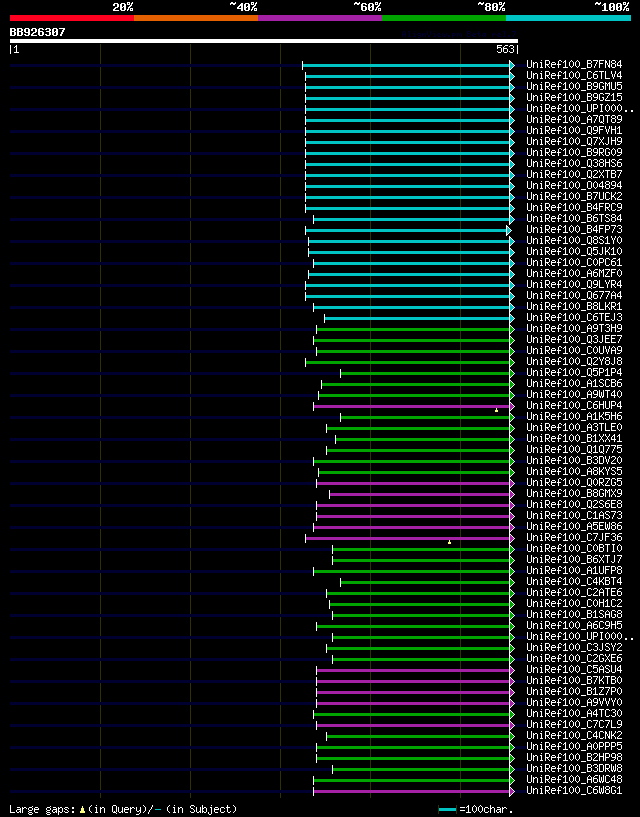Select the UniRef100_A6MZF0 label
Screen dimensions: 640x817
[x=574, y=274]
